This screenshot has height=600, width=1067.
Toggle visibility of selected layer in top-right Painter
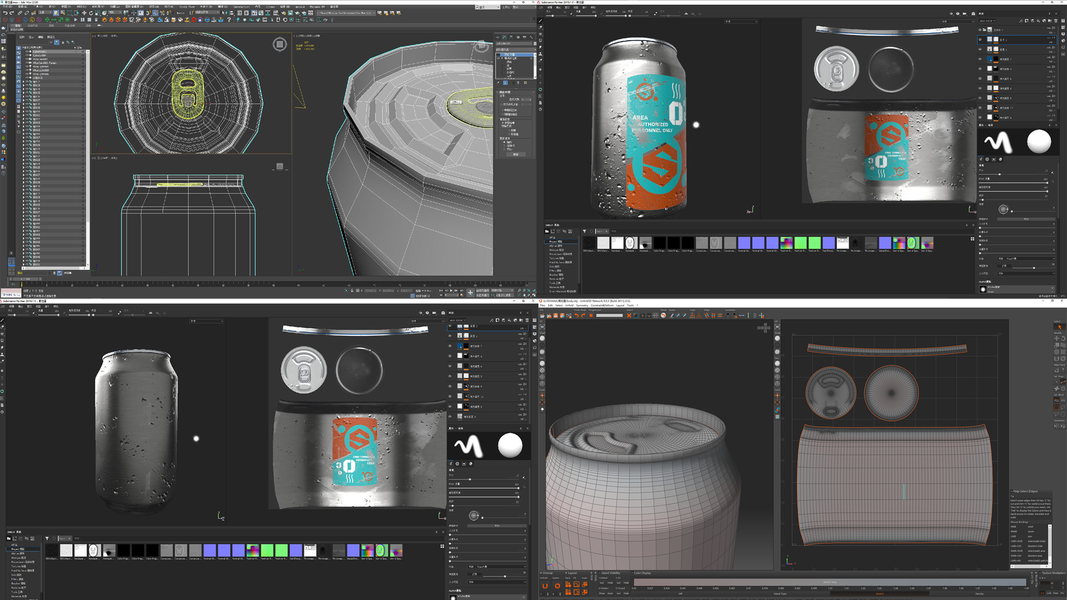pos(980,39)
